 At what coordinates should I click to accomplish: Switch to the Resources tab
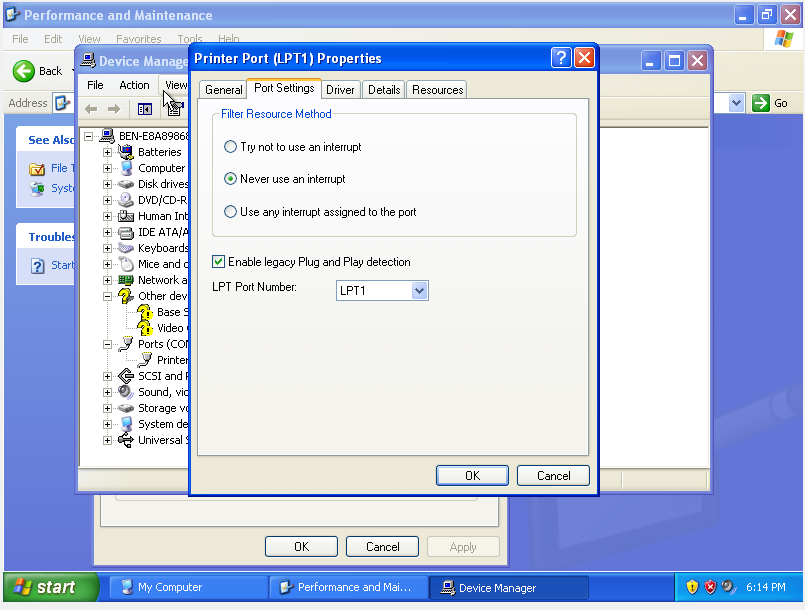437,90
